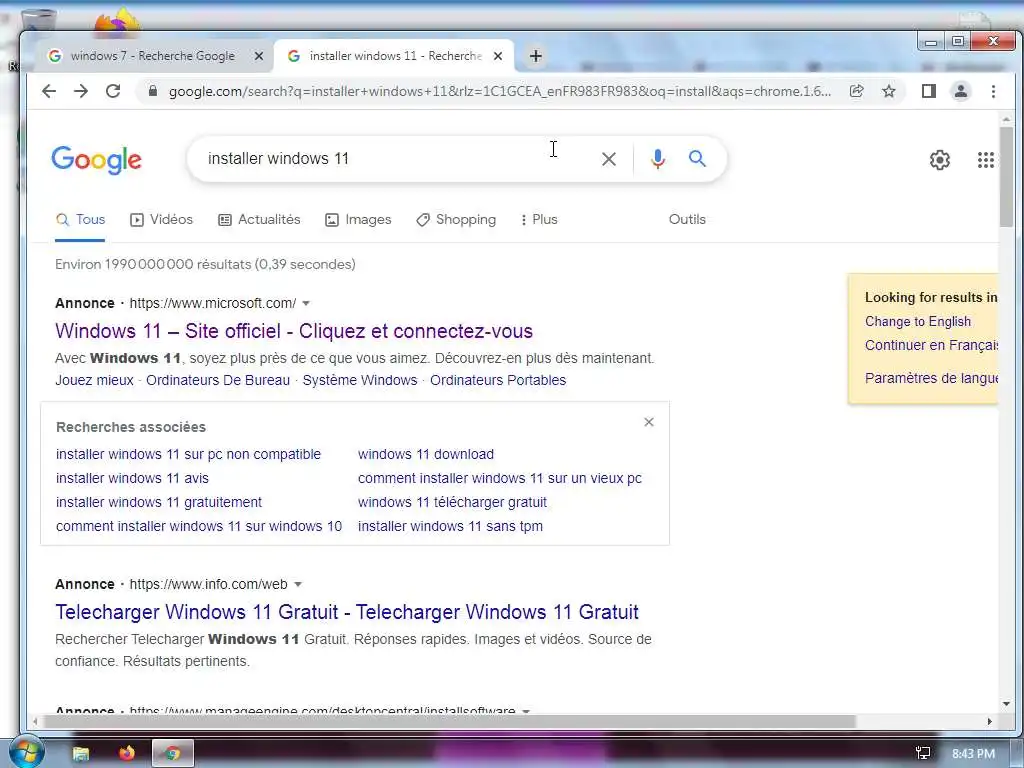
Task: Select the Chrome address bar URL
Action: (500, 91)
